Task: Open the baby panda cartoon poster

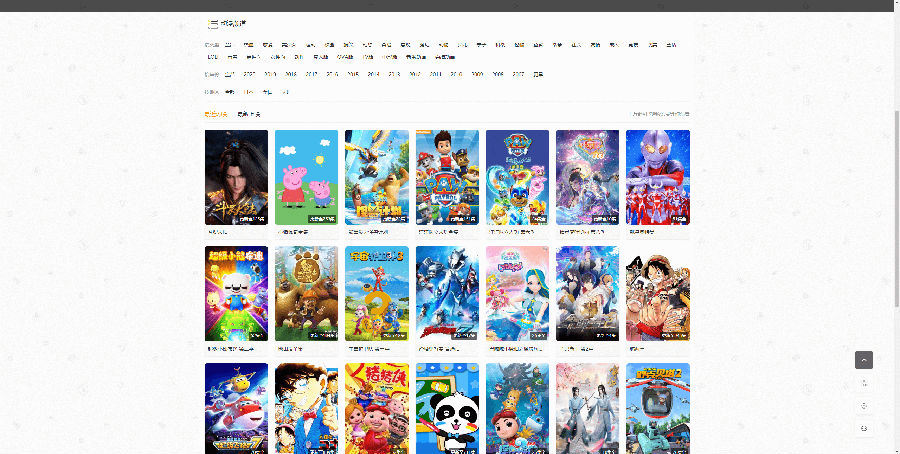Action: 447,408
